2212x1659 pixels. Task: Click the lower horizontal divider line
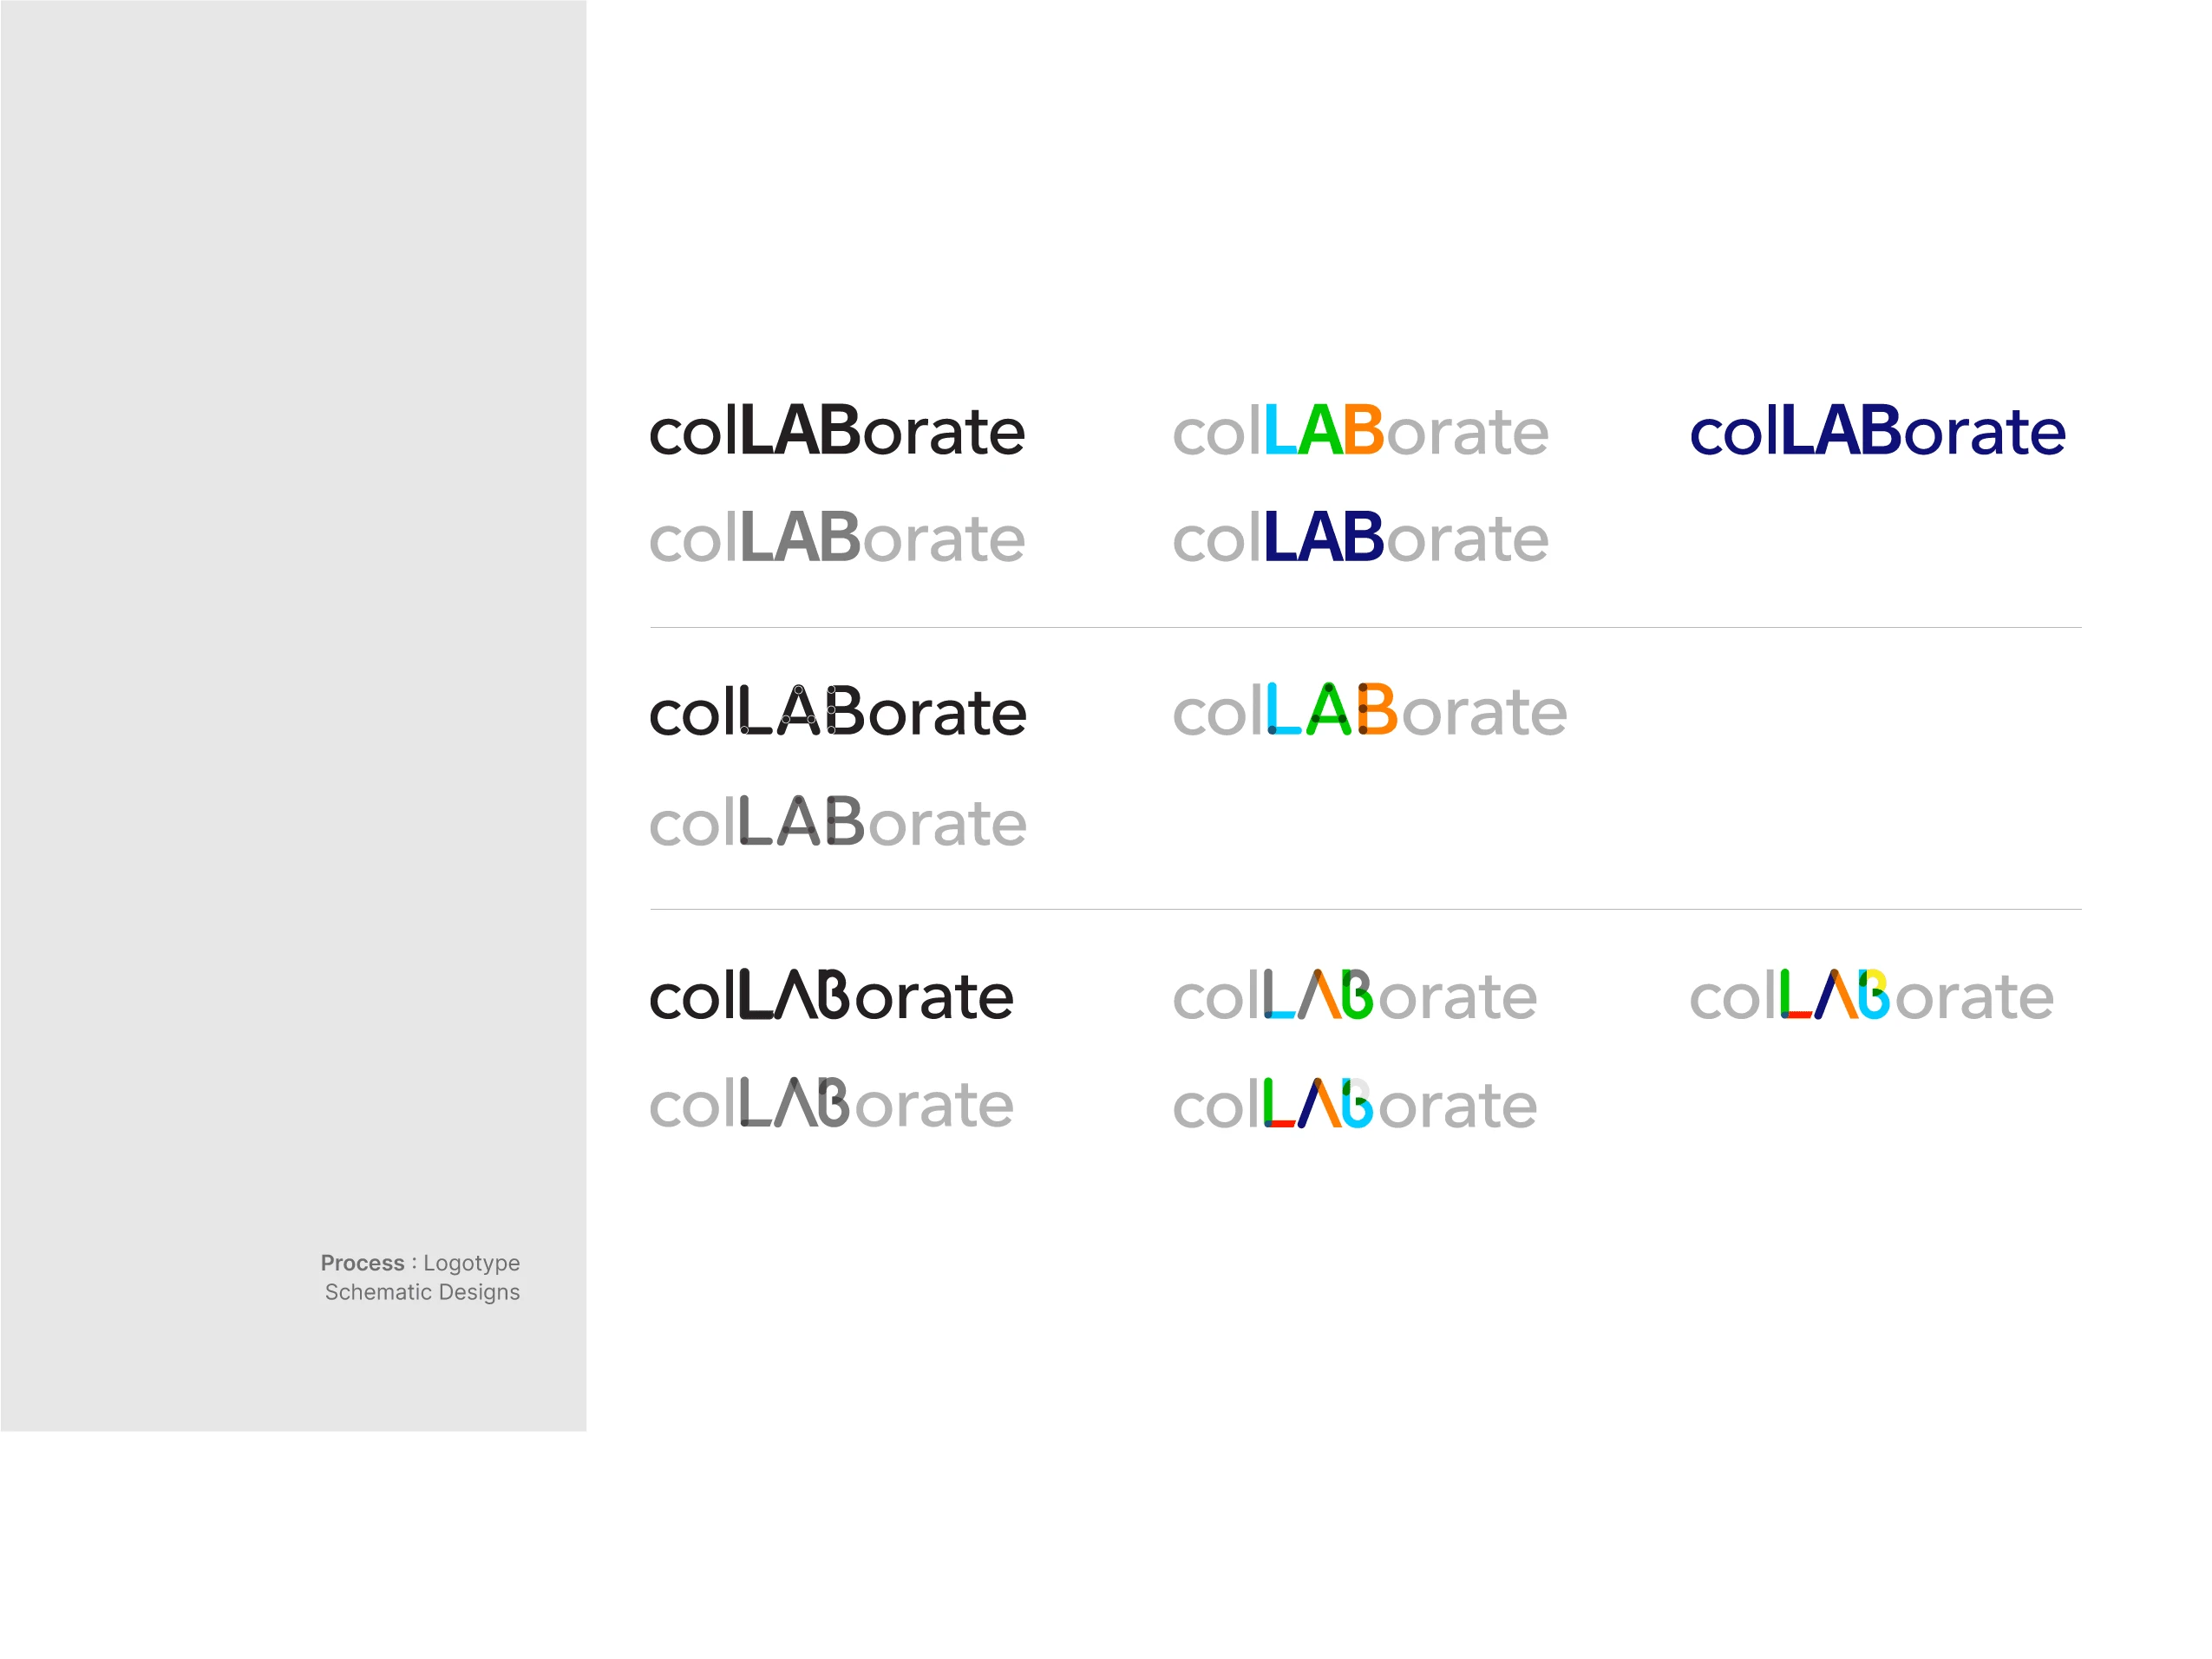[1366, 909]
